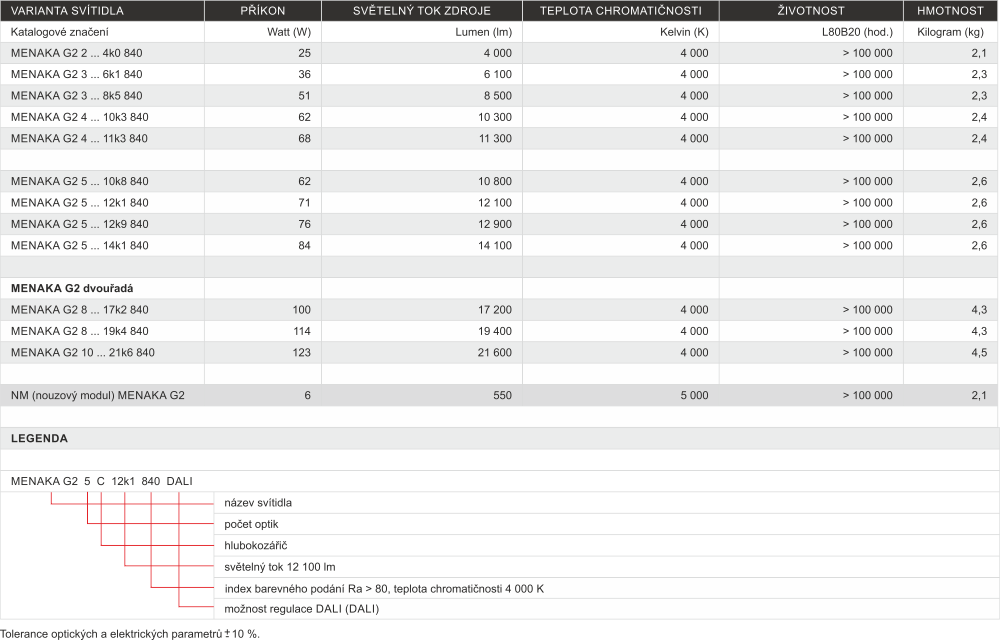The image size is (1000, 640).
Task: Click the HMOTNOST column header
Action: [950, 11]
